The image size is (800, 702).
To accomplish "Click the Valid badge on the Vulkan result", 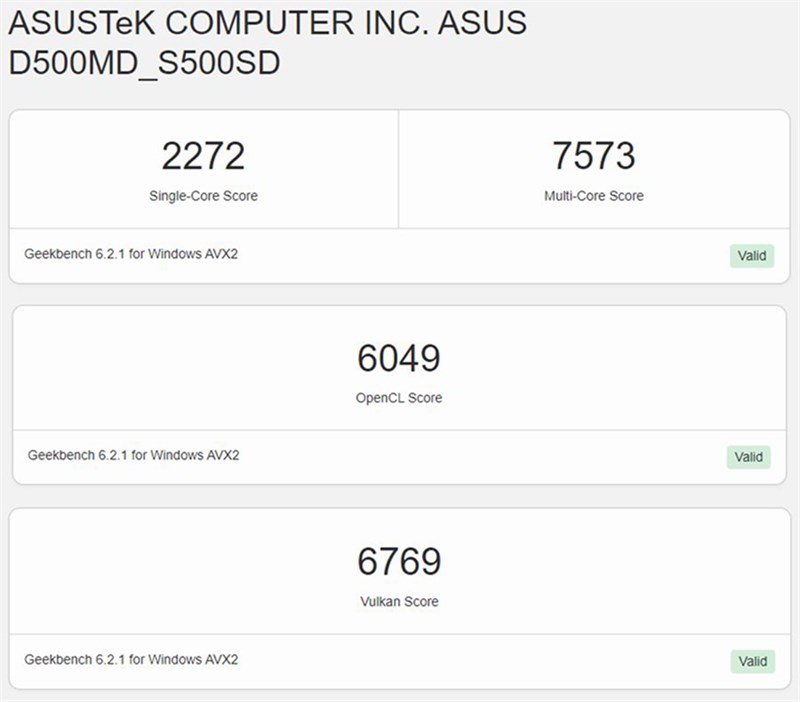I will tap(751, 661).
